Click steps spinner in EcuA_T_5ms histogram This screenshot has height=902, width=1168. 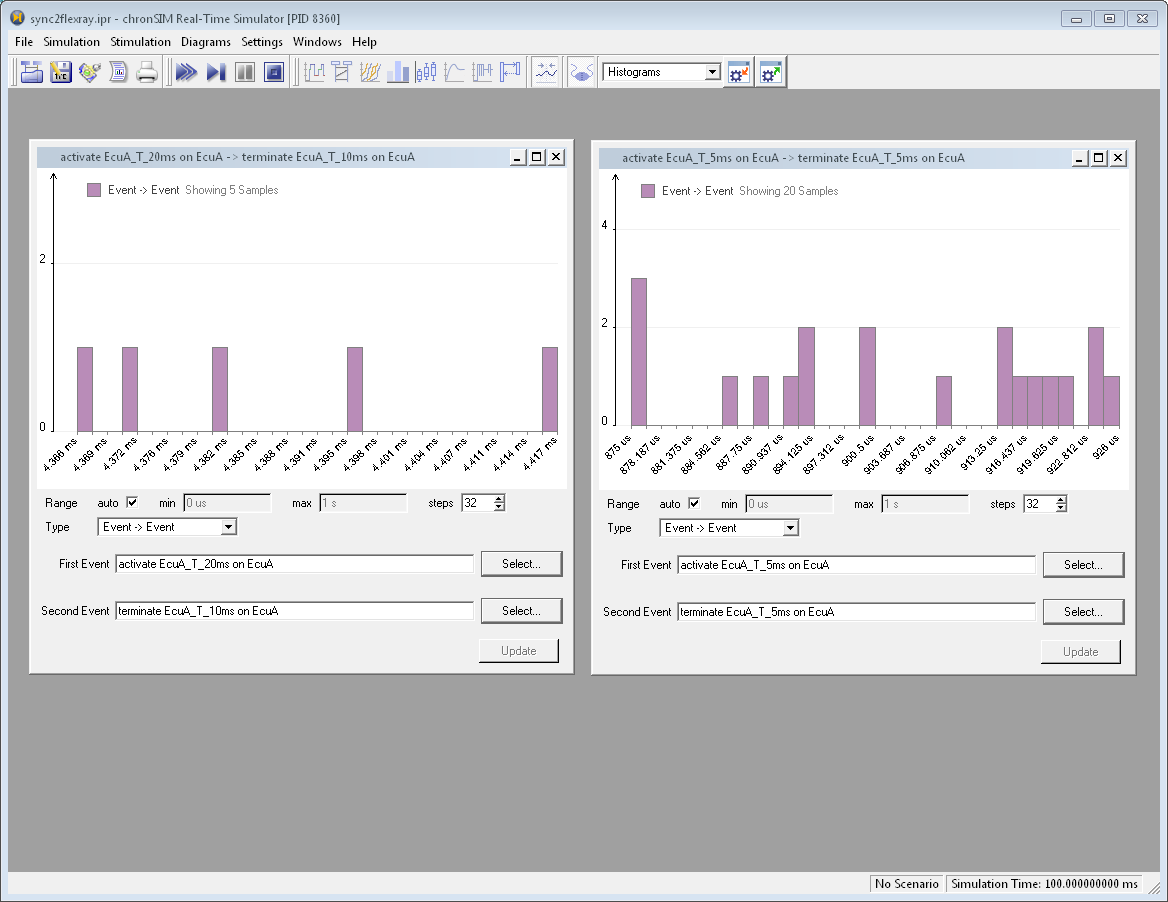[x=1045, y=504]
